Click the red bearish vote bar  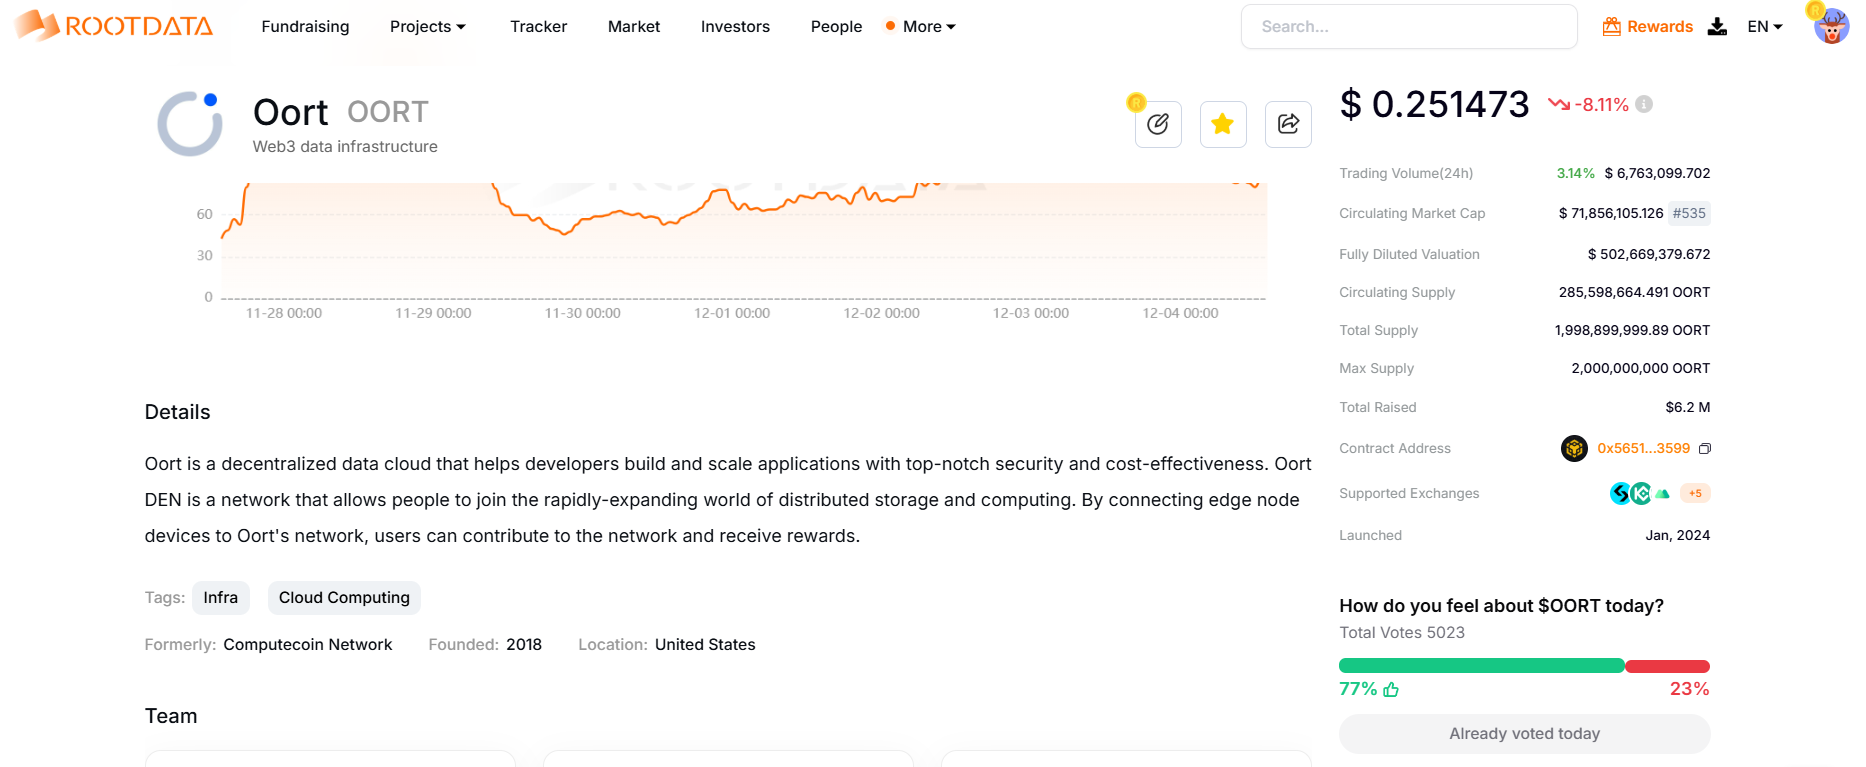[1668, 666]
